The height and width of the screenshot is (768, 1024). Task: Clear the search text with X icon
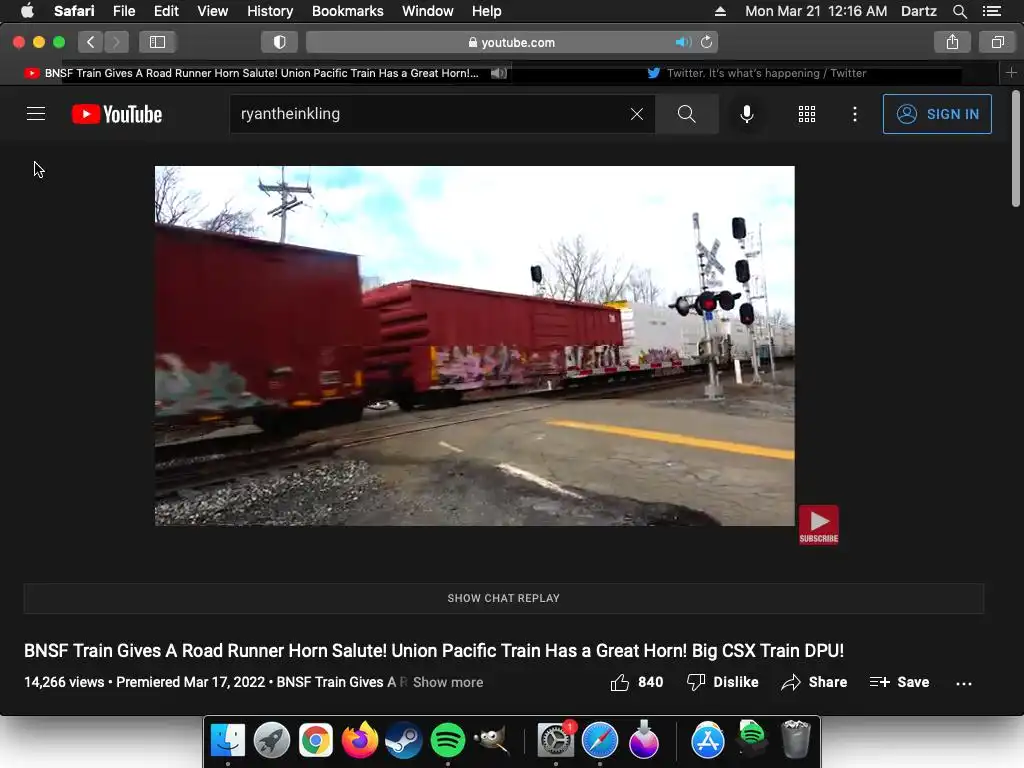point(637,114)
